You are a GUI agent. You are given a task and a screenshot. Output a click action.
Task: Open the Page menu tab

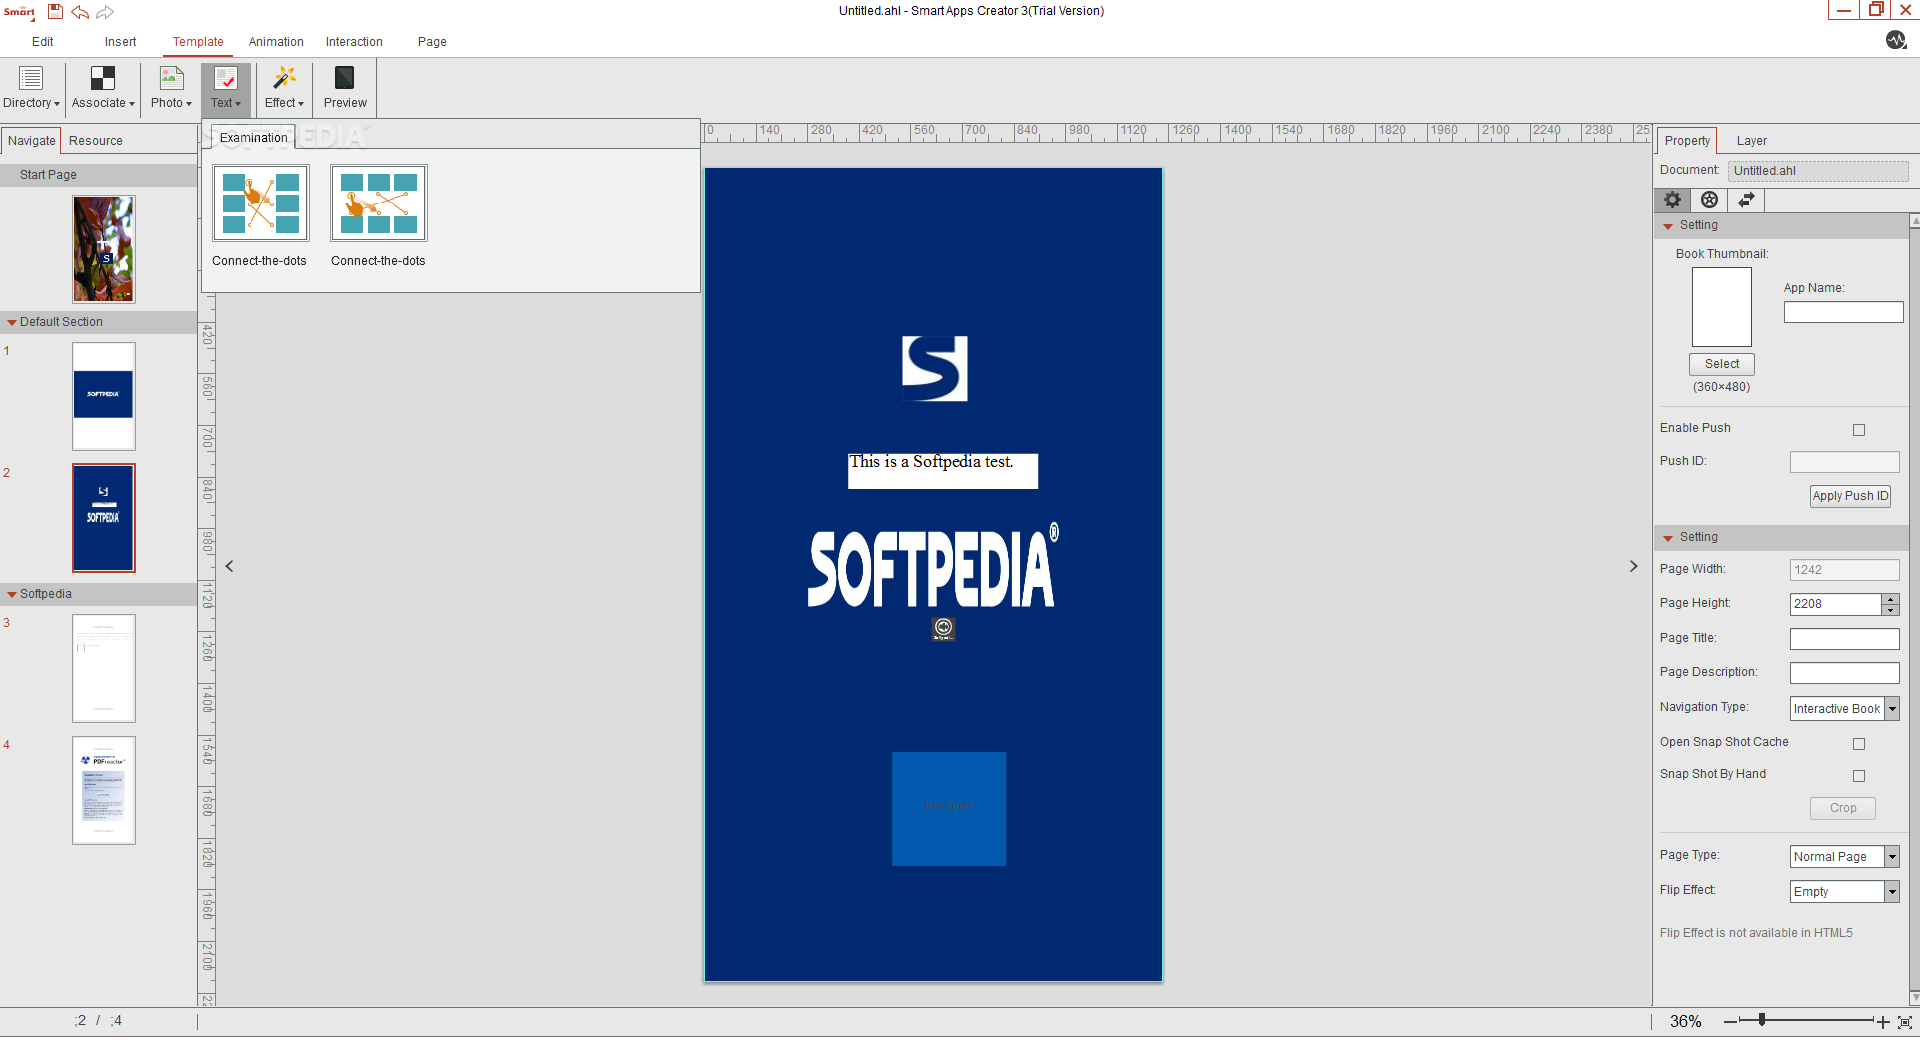tap(432, 42)
